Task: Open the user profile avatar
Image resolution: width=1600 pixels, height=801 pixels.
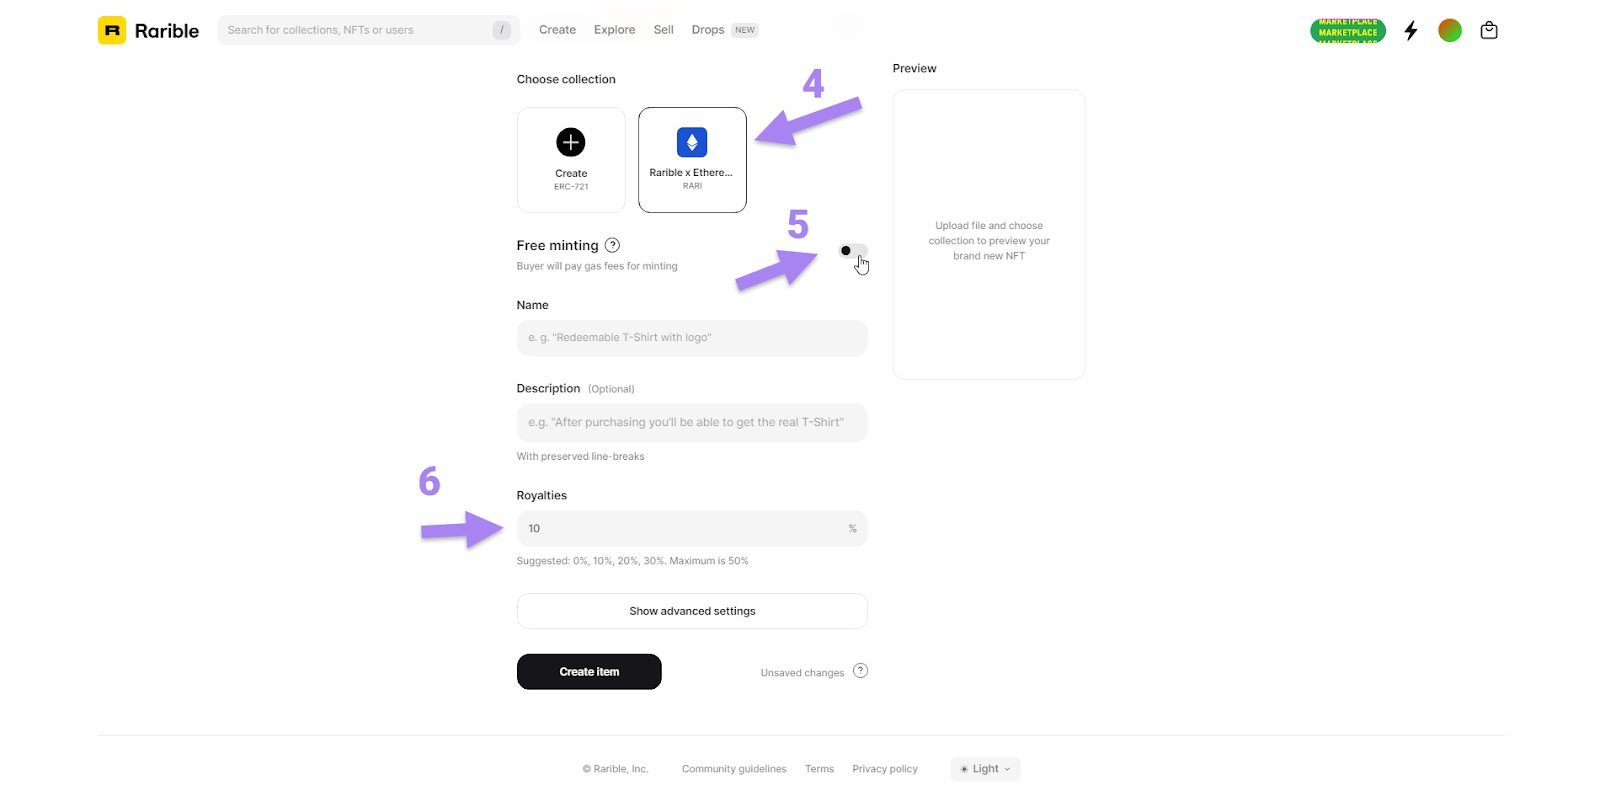Action: click(x=1449, y=30)
